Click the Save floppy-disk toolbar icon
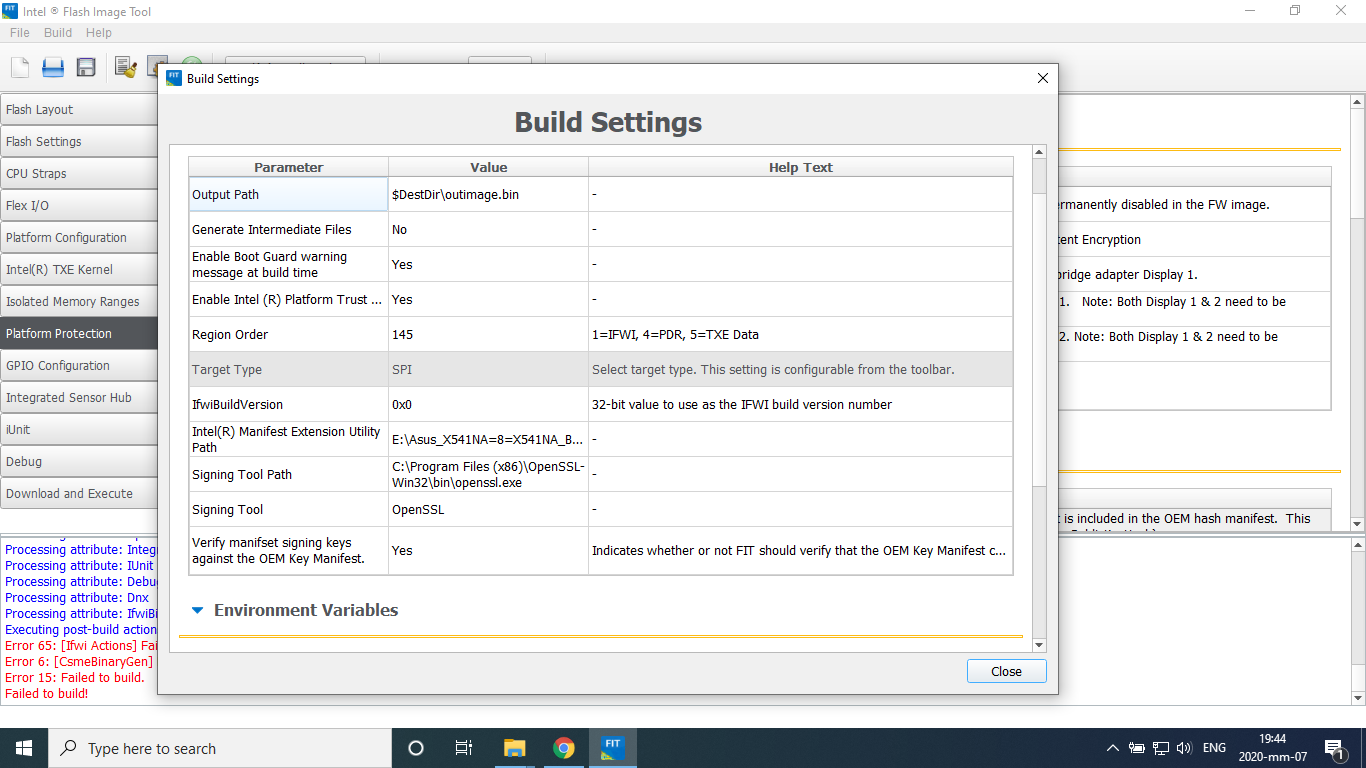 [x=86, y=67]
